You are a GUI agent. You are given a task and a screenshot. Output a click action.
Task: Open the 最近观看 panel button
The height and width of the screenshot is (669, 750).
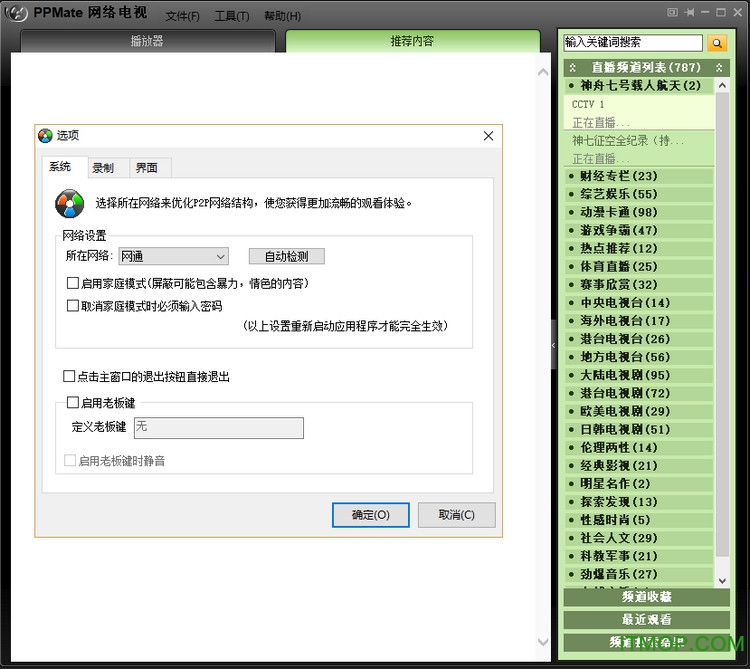click(x=647, y=620)
